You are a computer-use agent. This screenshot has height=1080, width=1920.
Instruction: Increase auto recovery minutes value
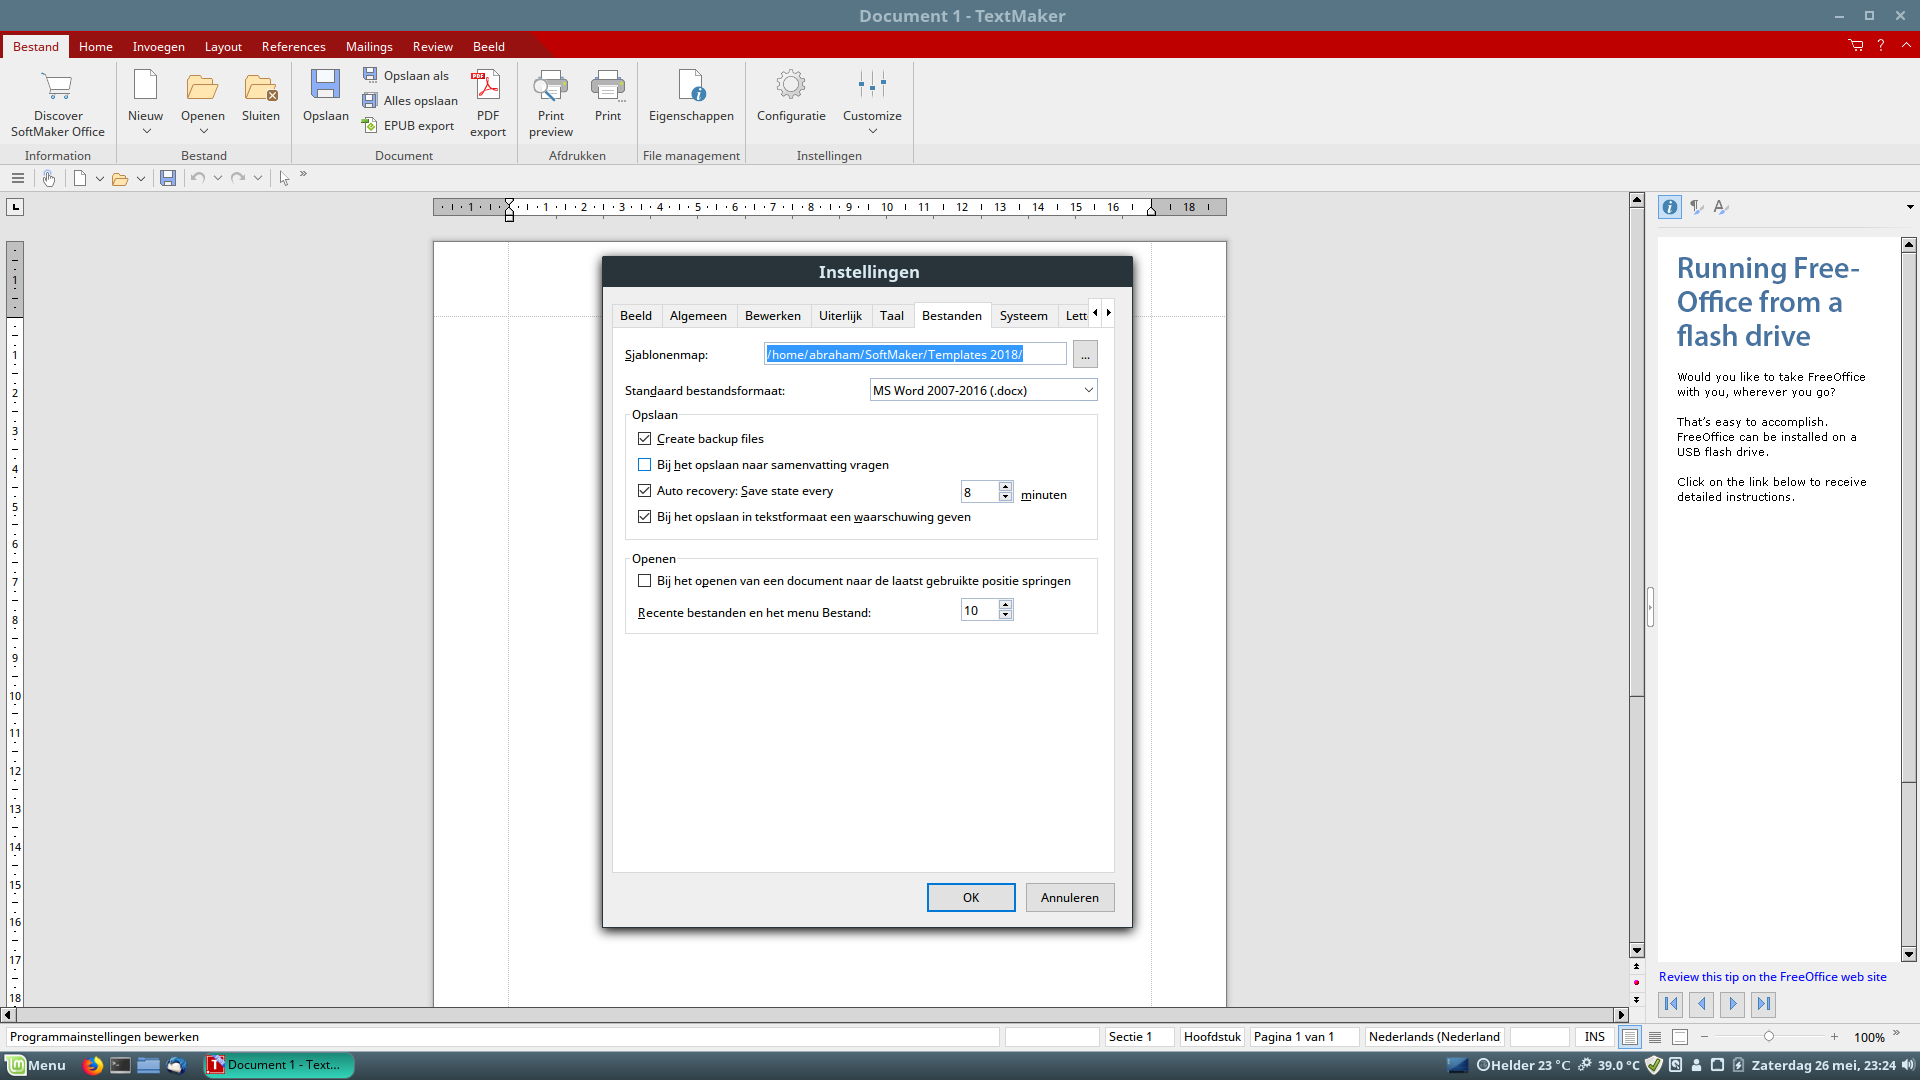[x=1005, y=486]
